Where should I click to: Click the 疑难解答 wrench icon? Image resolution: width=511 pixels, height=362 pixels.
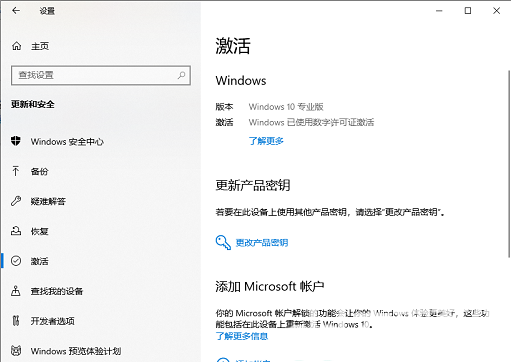point(16,201)
